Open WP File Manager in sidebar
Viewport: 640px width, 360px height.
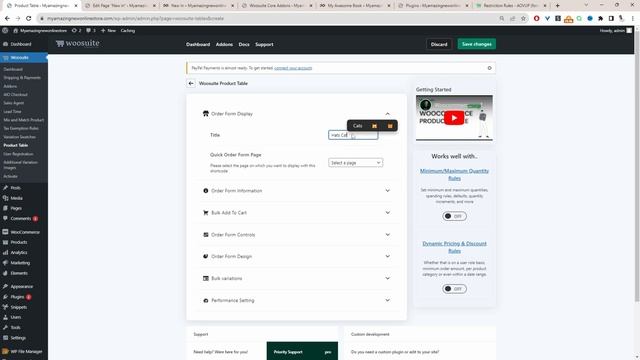click(24, 351)
